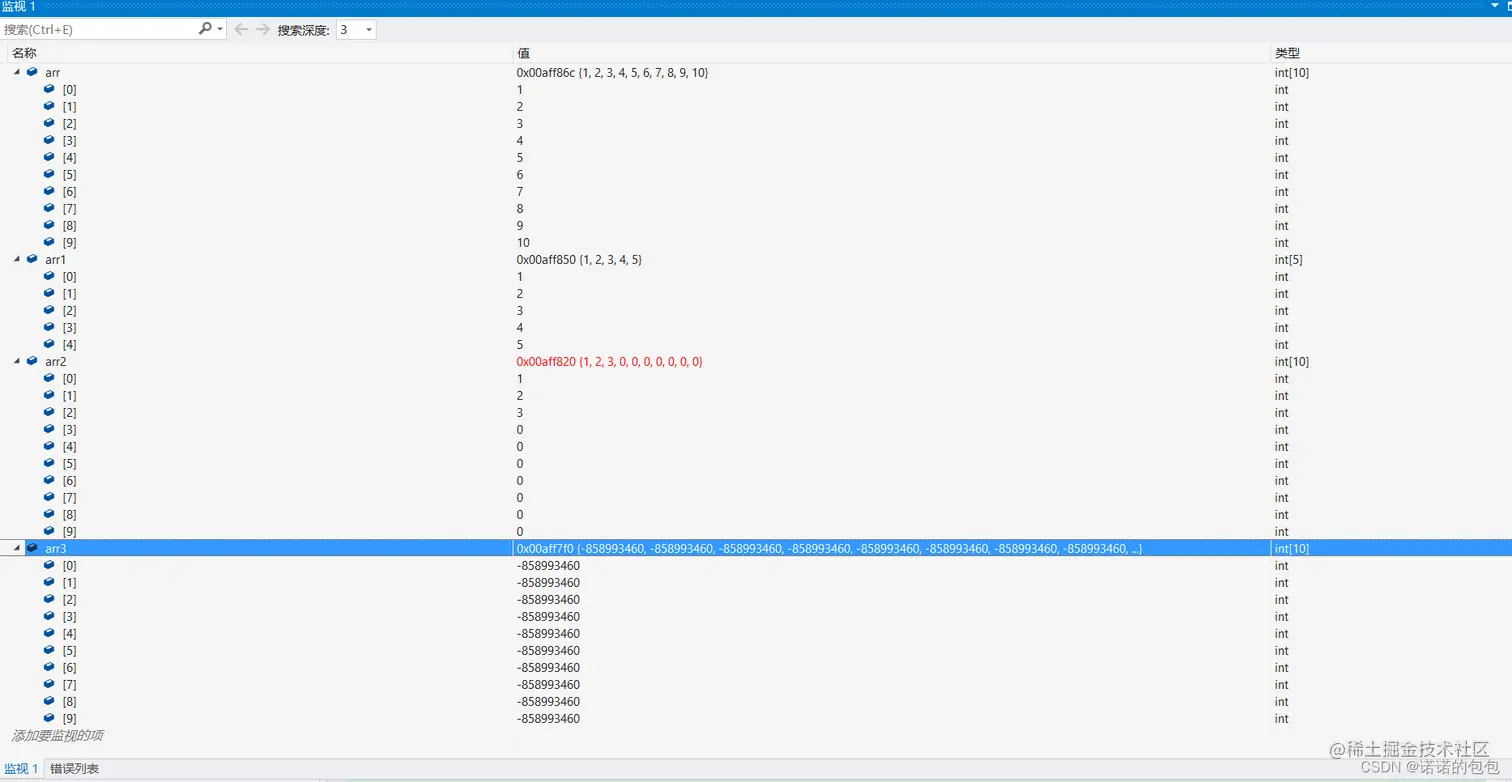1512x782 pixels.
Task: Click value 3 of arr2 element [2]
Action: pos(520,412)
